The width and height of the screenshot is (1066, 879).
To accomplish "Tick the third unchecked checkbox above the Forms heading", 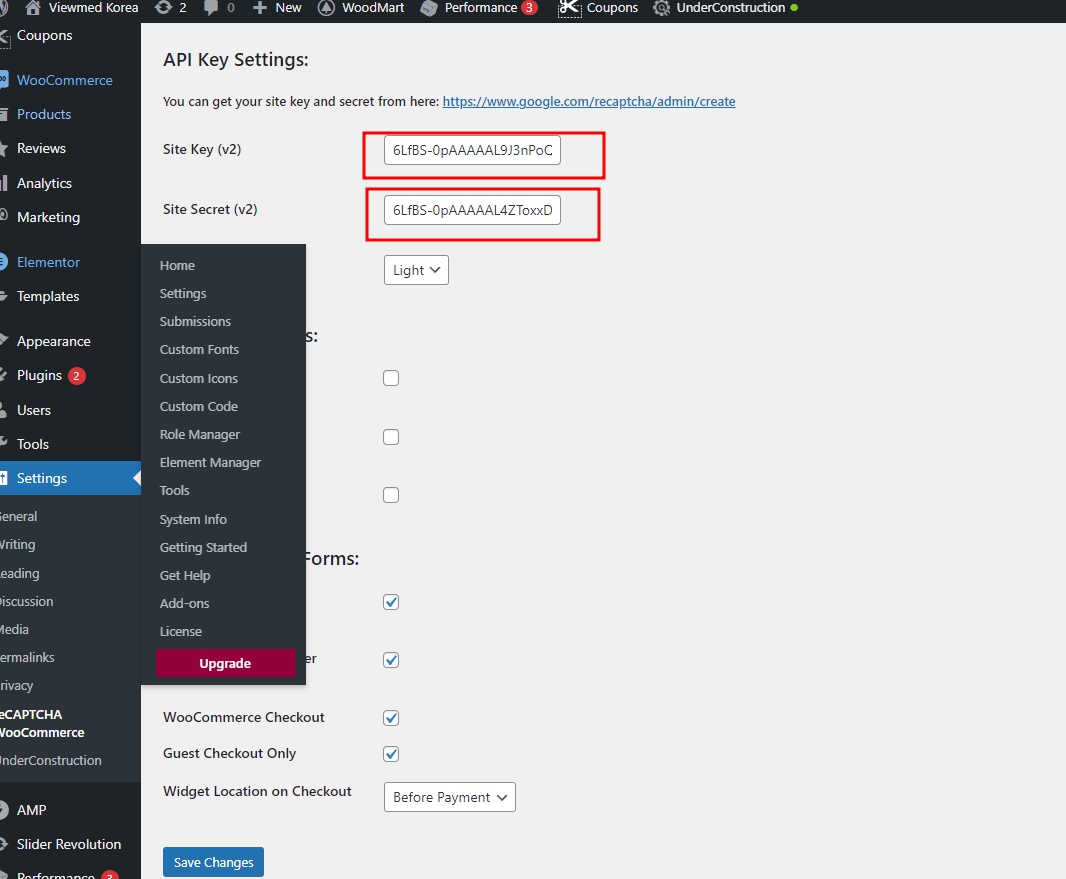I will [x=391, y=495].
